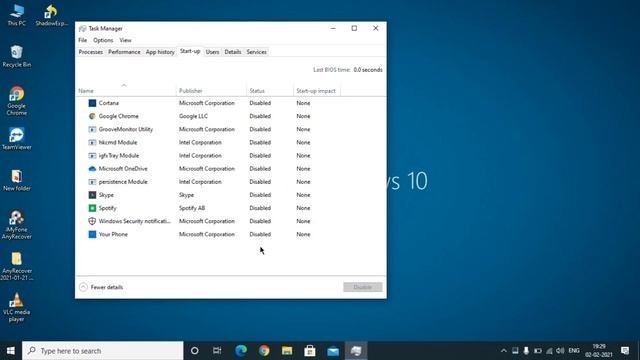
Task: Click Disabled status in Your Phone row
Action: 260,234
